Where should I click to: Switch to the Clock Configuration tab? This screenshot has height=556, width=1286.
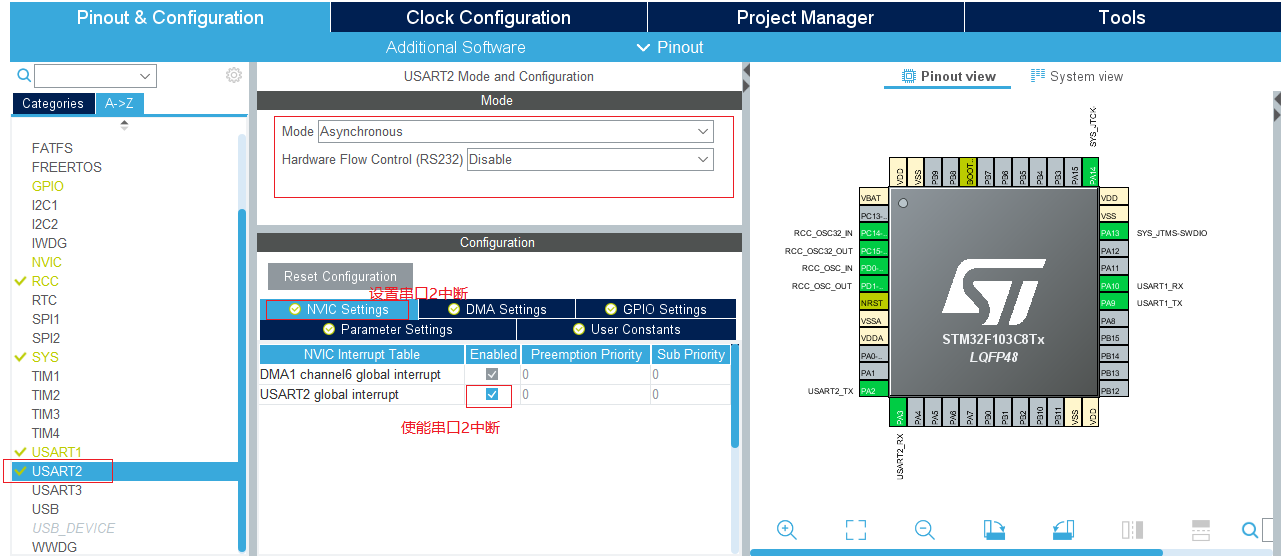click(489, 17)
